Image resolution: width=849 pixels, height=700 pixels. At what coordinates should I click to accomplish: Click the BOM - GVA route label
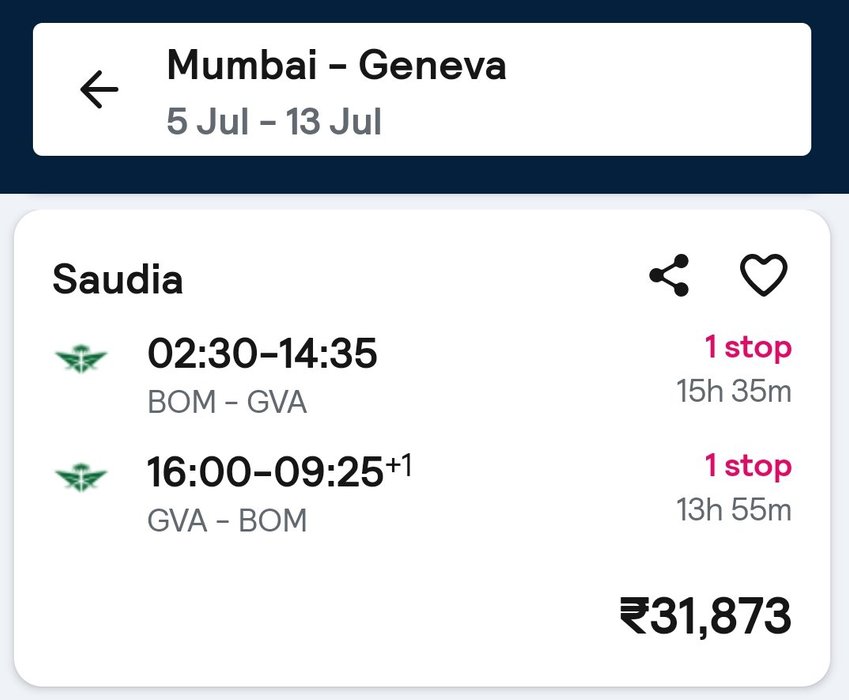[227, 402]
